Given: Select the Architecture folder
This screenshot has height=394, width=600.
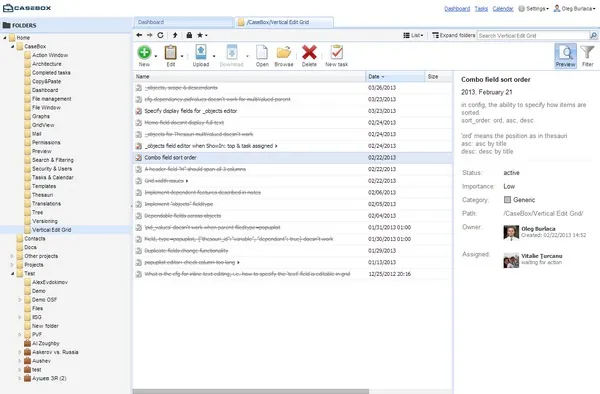Looking at the screenshot, I should click(x=47, y=64).
